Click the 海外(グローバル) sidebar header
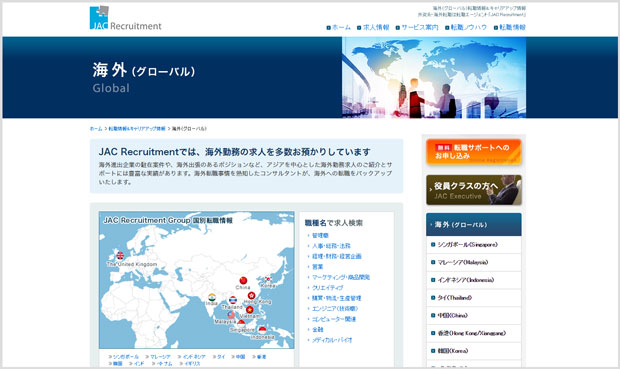620x369 pixels. (x=474, y=225)
